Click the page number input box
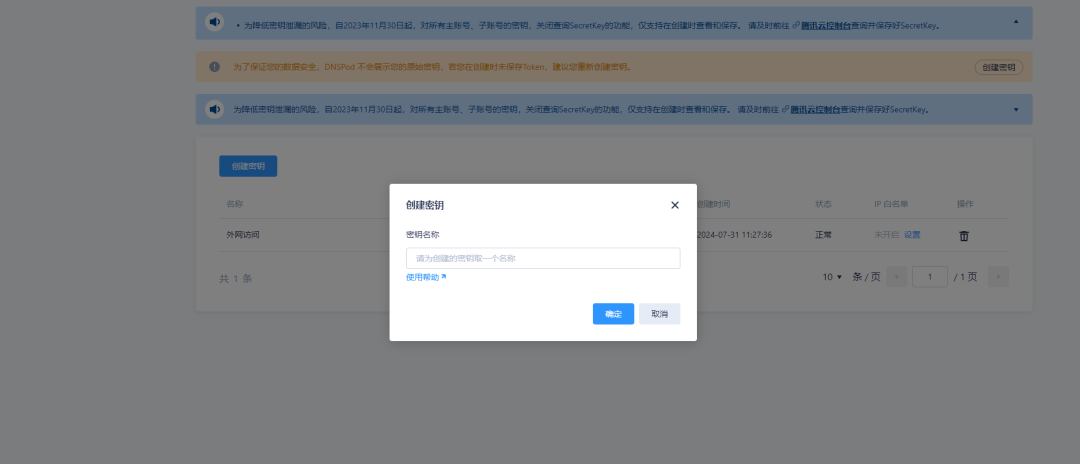Viewport: 1080px width, 464px height. [x=929, y=277]
